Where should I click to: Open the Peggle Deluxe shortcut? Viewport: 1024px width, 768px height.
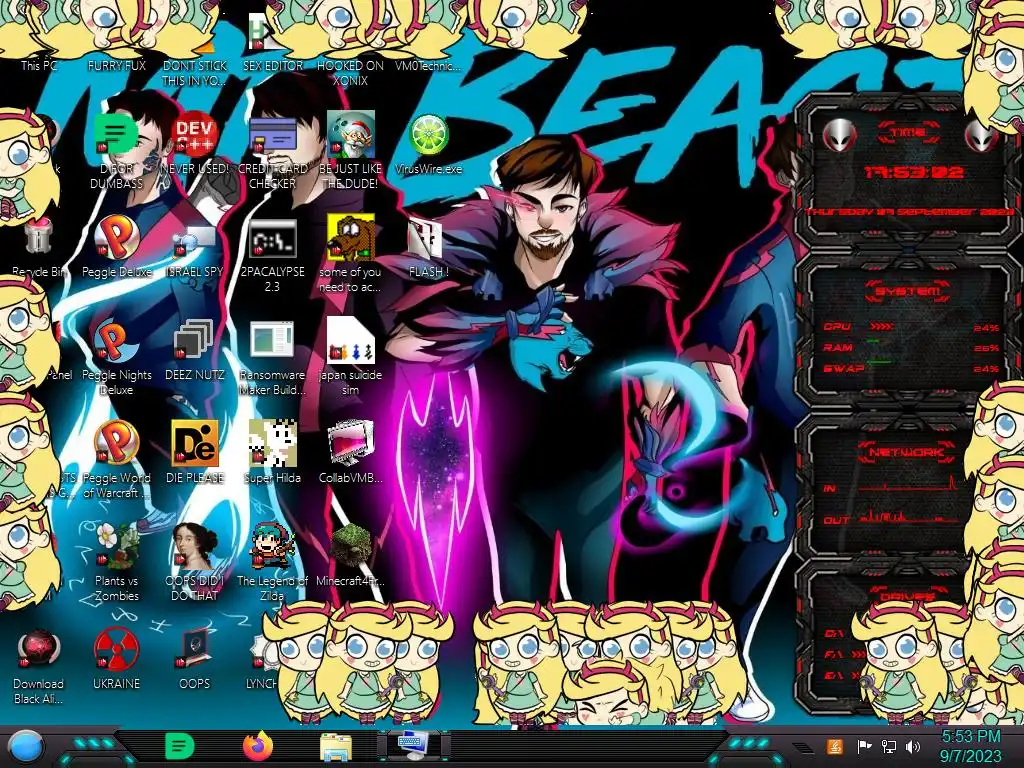coord(116,239)
